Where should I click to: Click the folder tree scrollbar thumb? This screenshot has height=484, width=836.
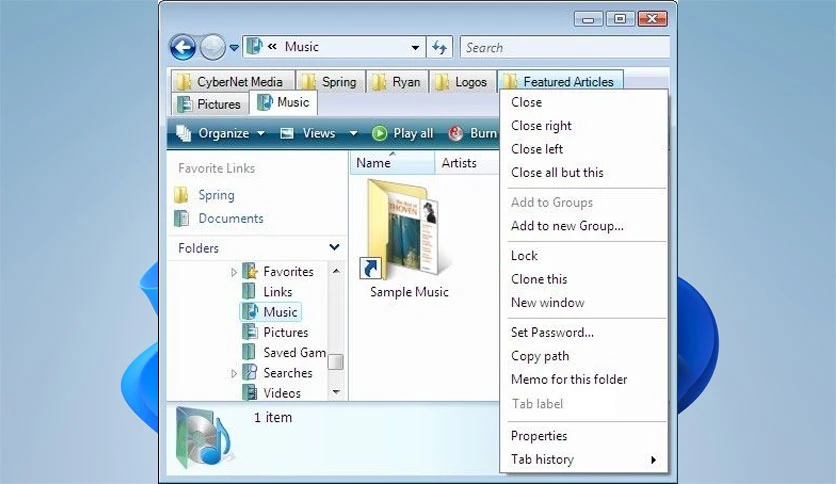[336, 362]
